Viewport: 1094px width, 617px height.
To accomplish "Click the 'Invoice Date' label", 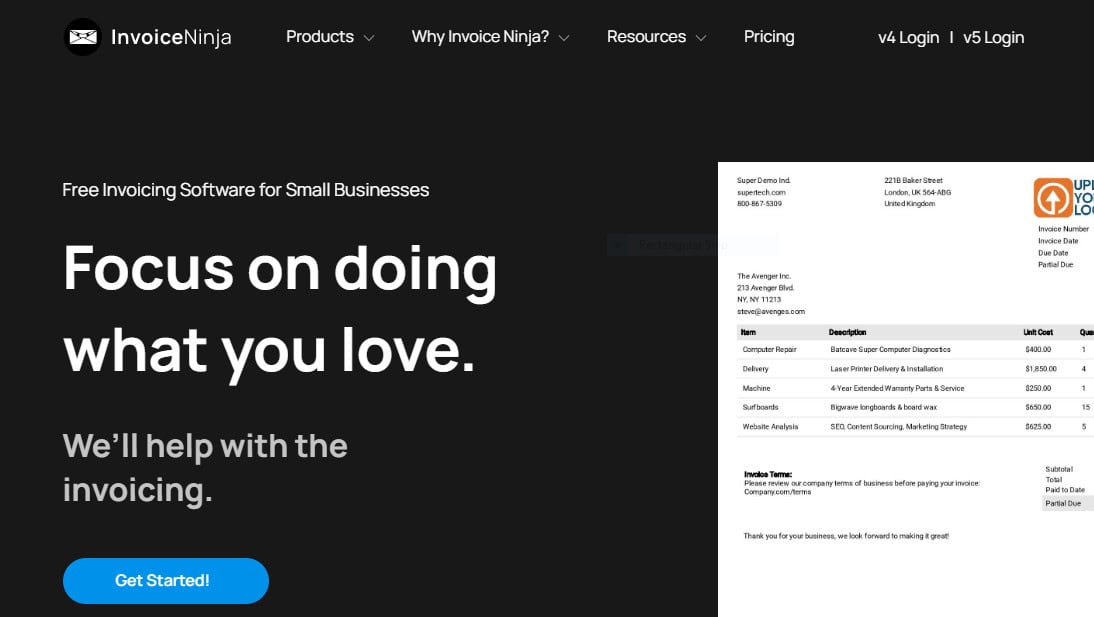I will (x=1058, y=241).
